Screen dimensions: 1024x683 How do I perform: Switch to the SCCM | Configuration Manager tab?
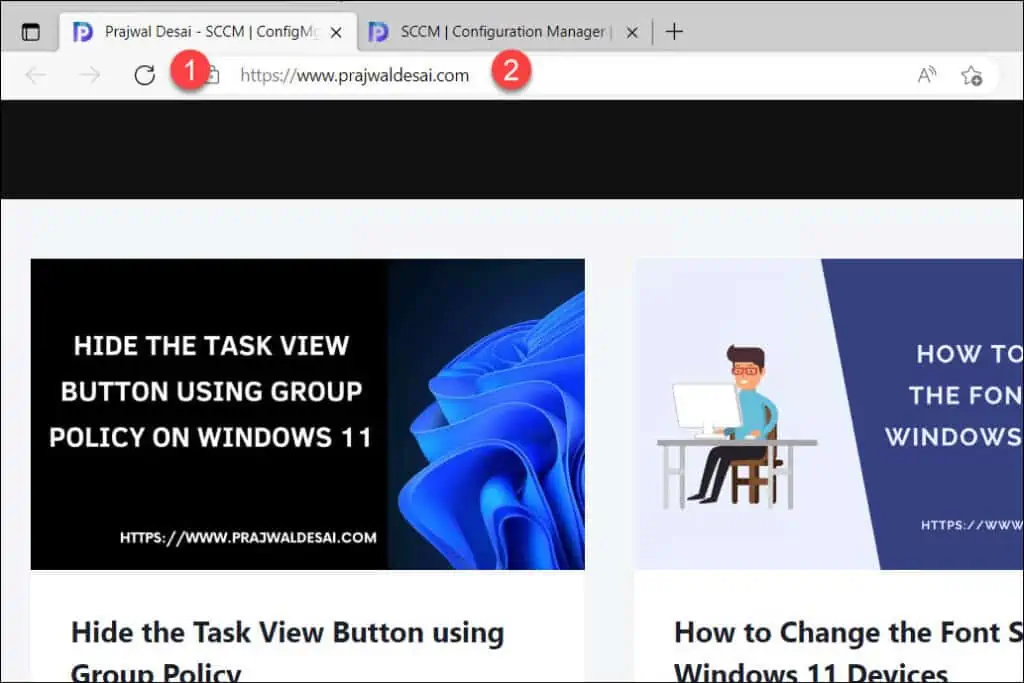tap(504, 32)
